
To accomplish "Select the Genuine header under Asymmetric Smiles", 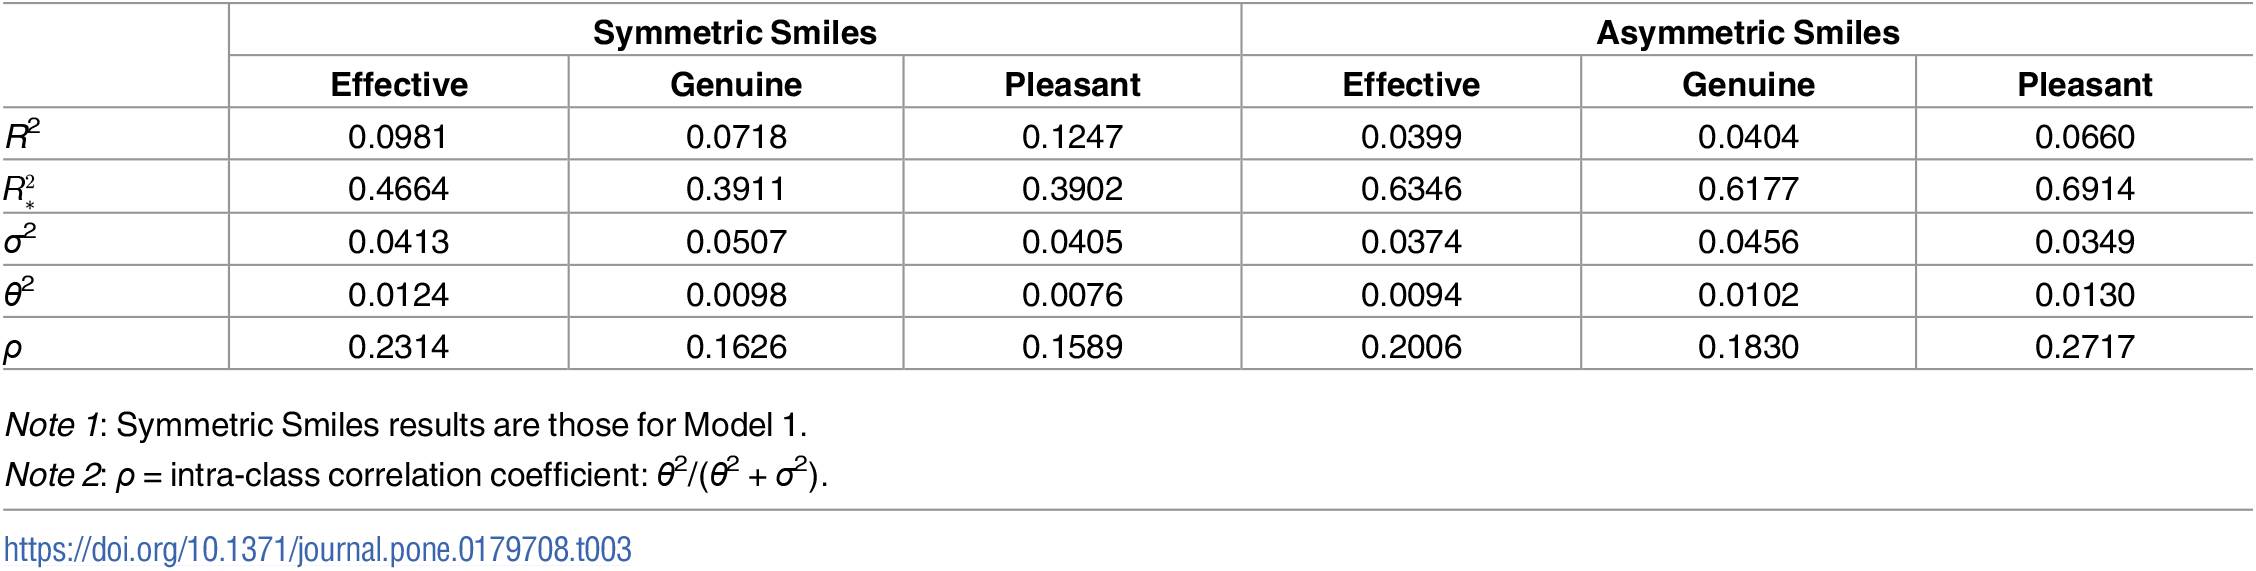I will (x=1747, y=85).
